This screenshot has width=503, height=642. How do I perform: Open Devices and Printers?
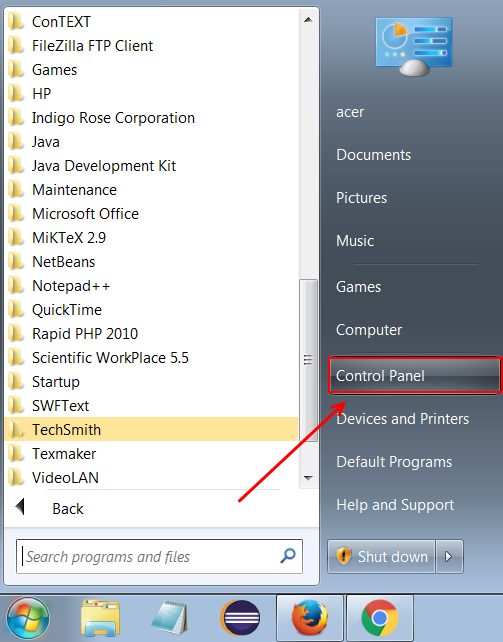(x=402, y=418)
